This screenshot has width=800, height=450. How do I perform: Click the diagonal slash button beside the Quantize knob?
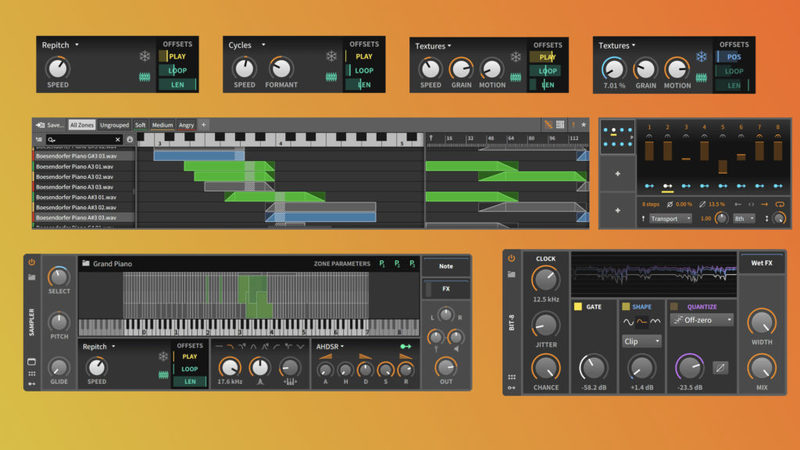click(x=720, y=368)
